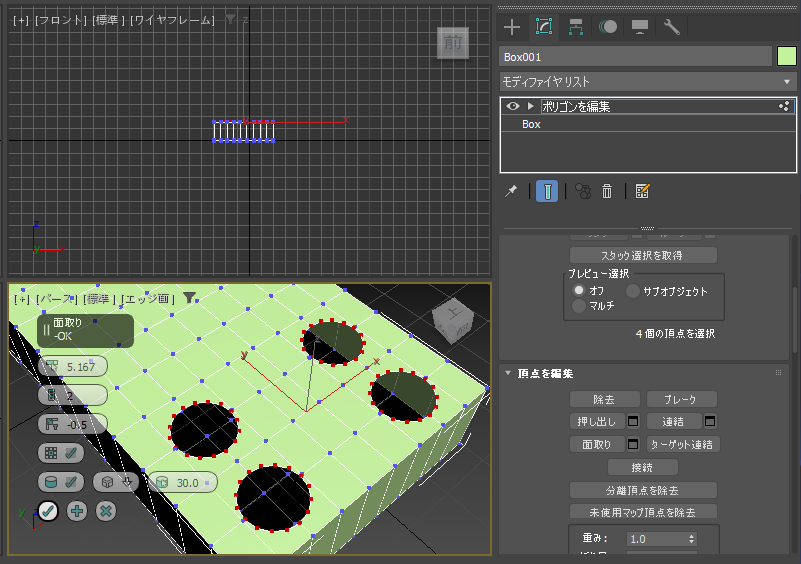Open settings box next to 面取り

pyautogui.click(x=633, y=444)
